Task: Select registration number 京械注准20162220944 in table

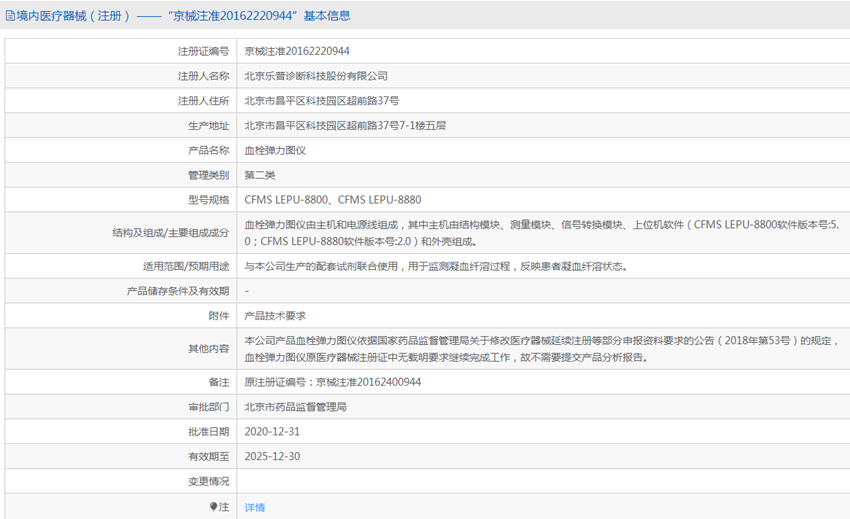Action: 297,51
